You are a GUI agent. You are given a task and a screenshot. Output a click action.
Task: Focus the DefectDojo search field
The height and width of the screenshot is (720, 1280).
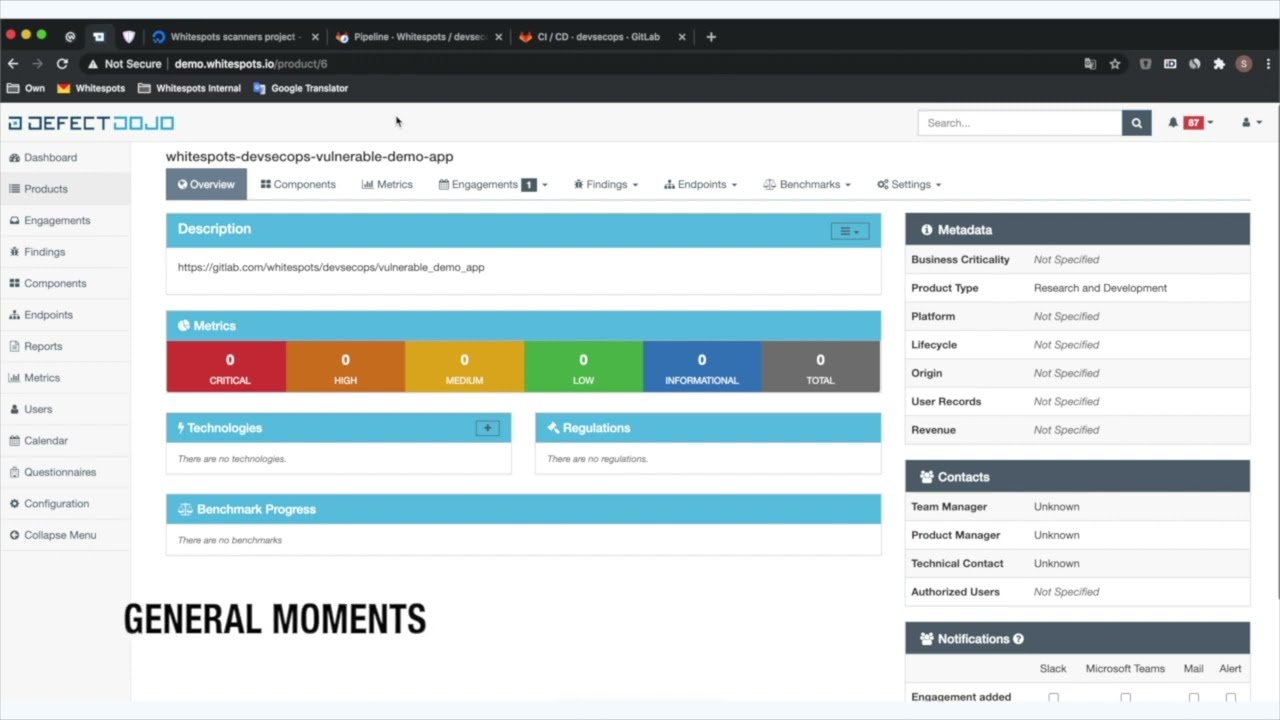[x=1020, y=123]
